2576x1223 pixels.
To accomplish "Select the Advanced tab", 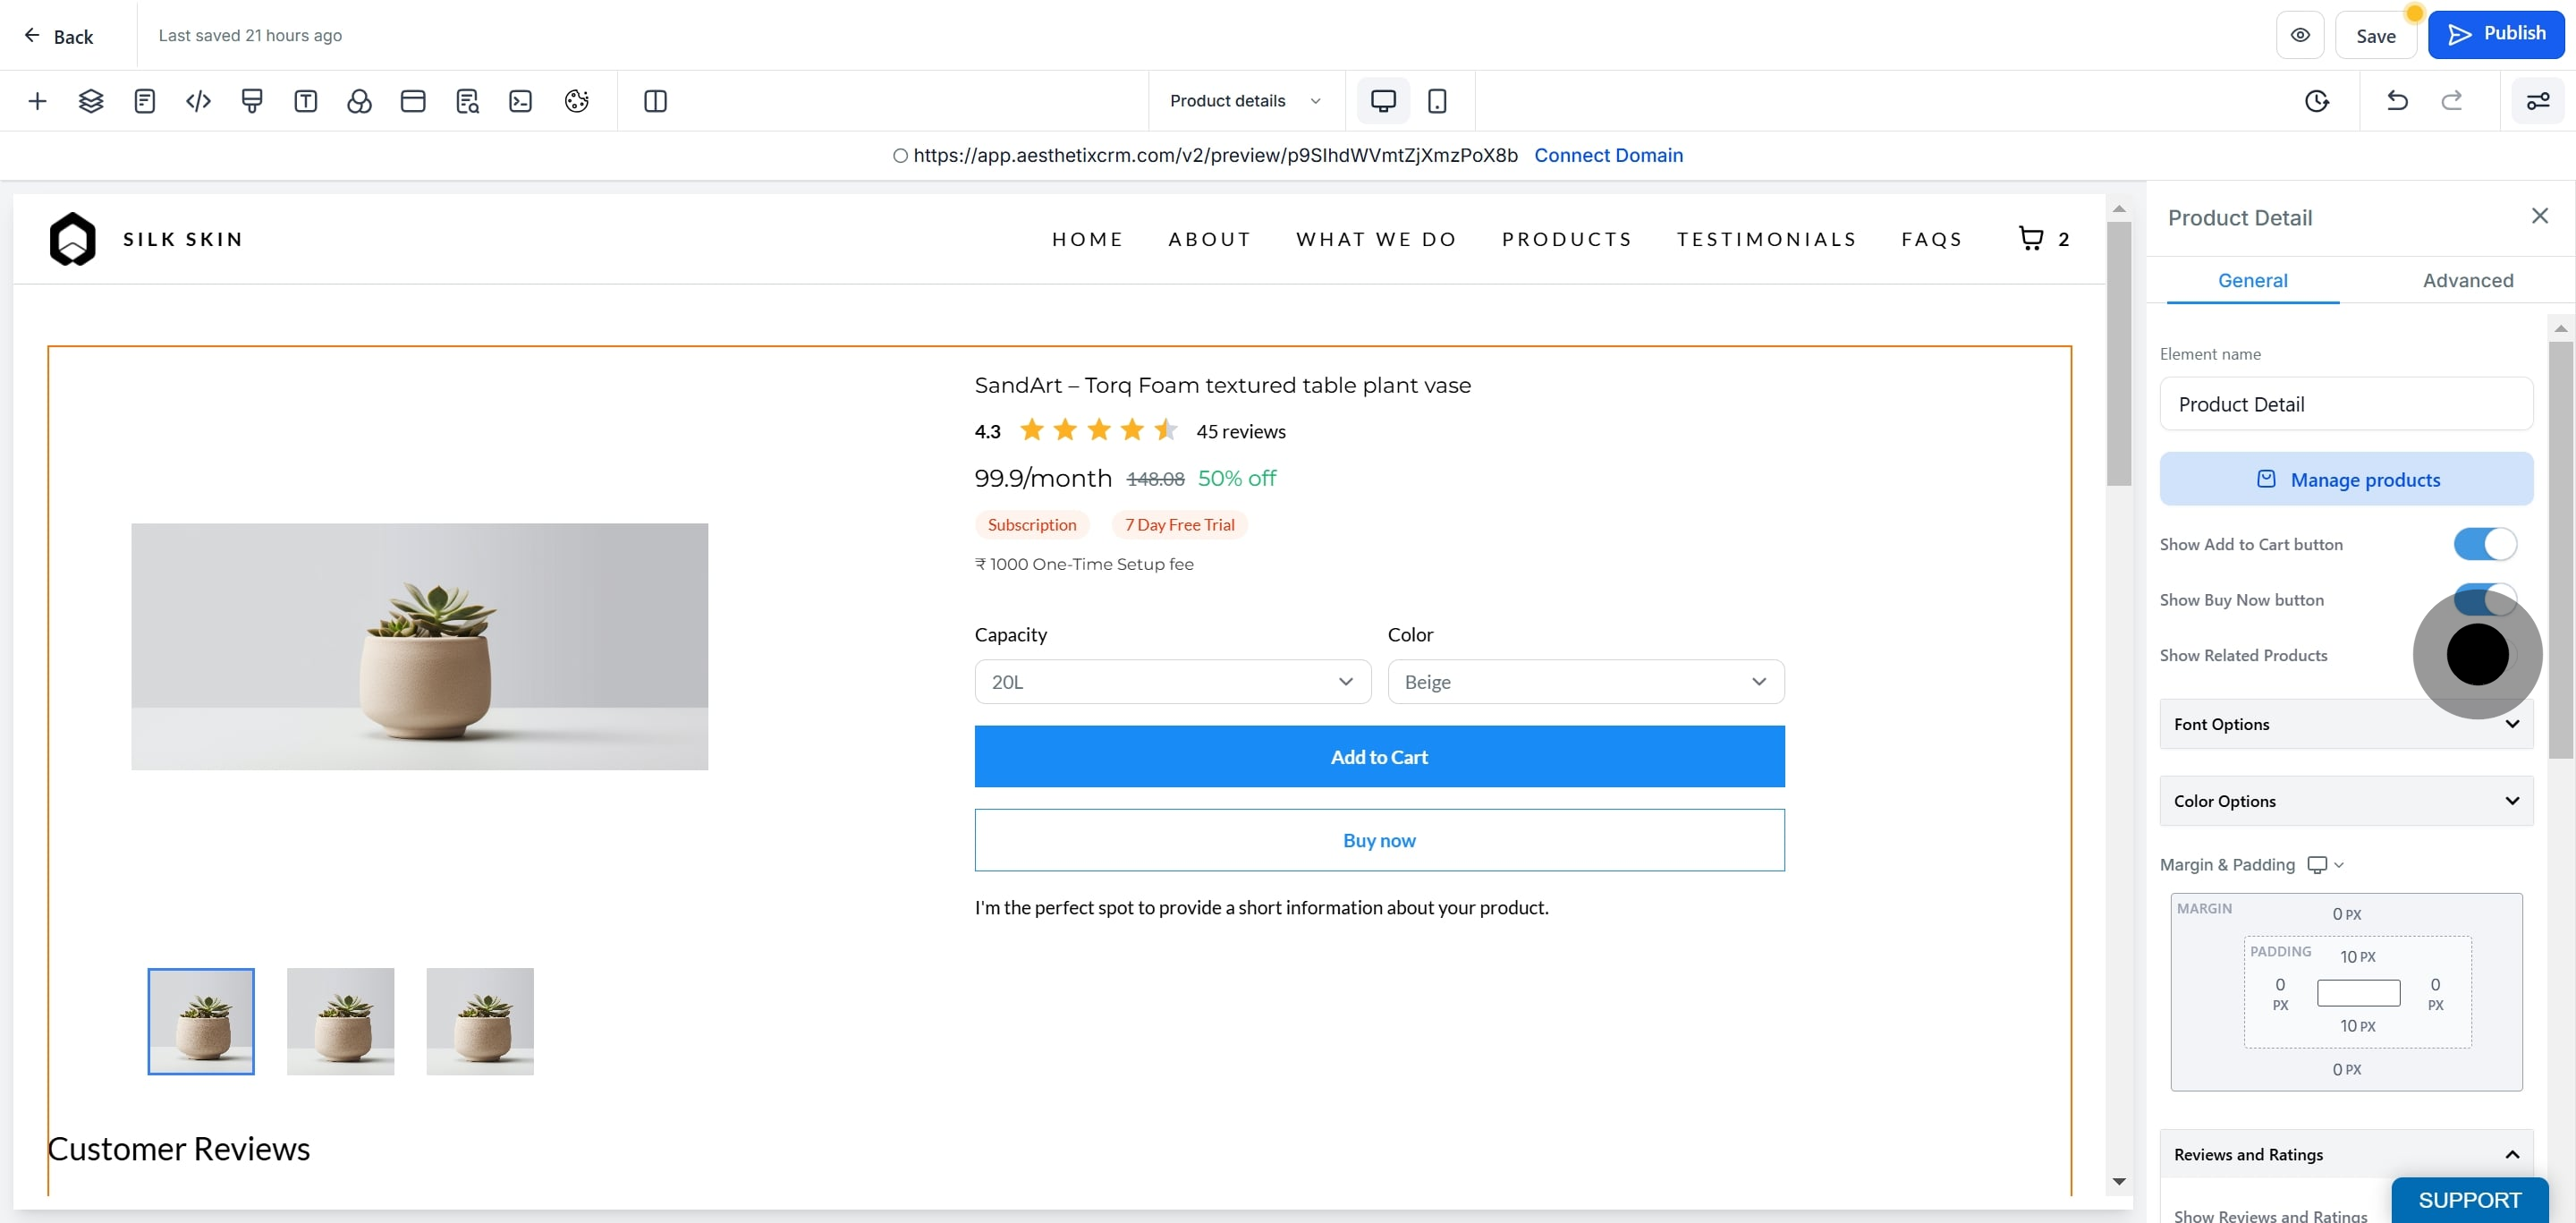I will coord(2468,281).
